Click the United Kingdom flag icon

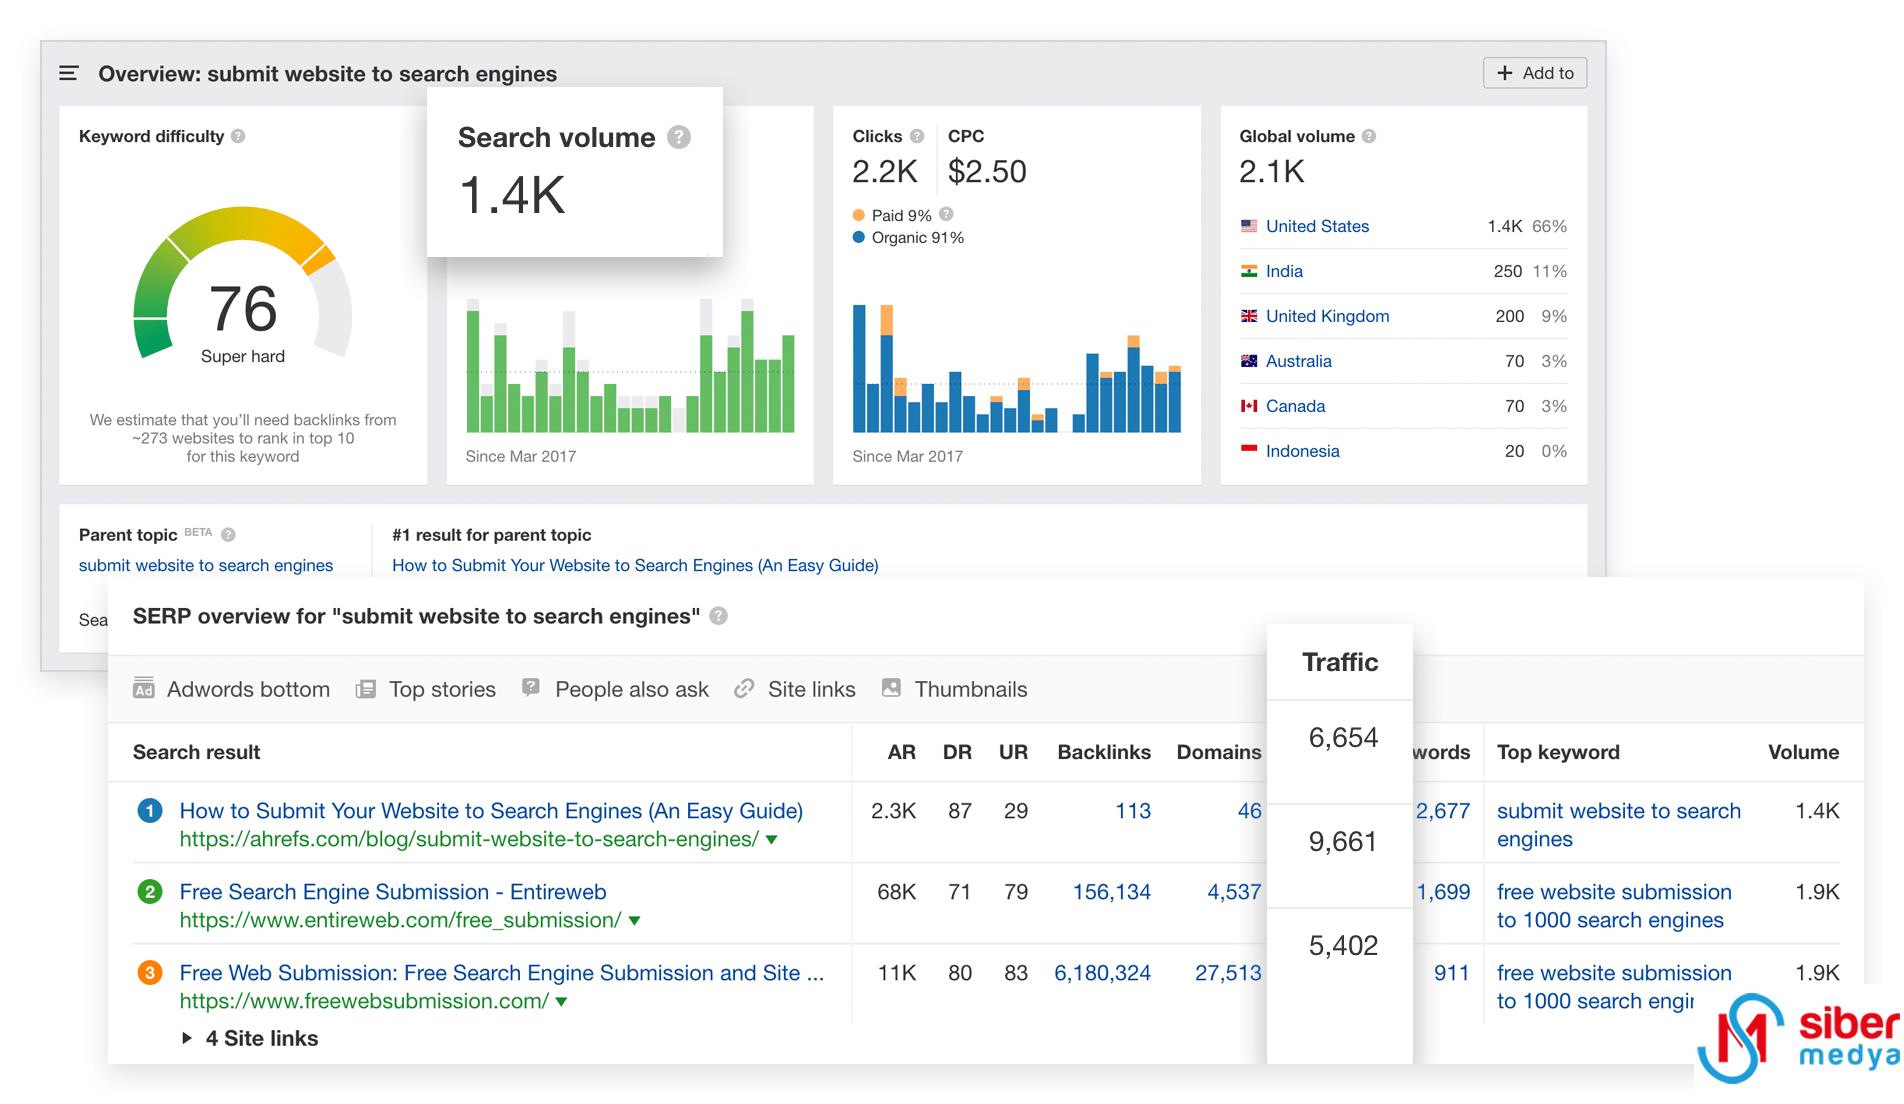click(x=1249, y=316)
